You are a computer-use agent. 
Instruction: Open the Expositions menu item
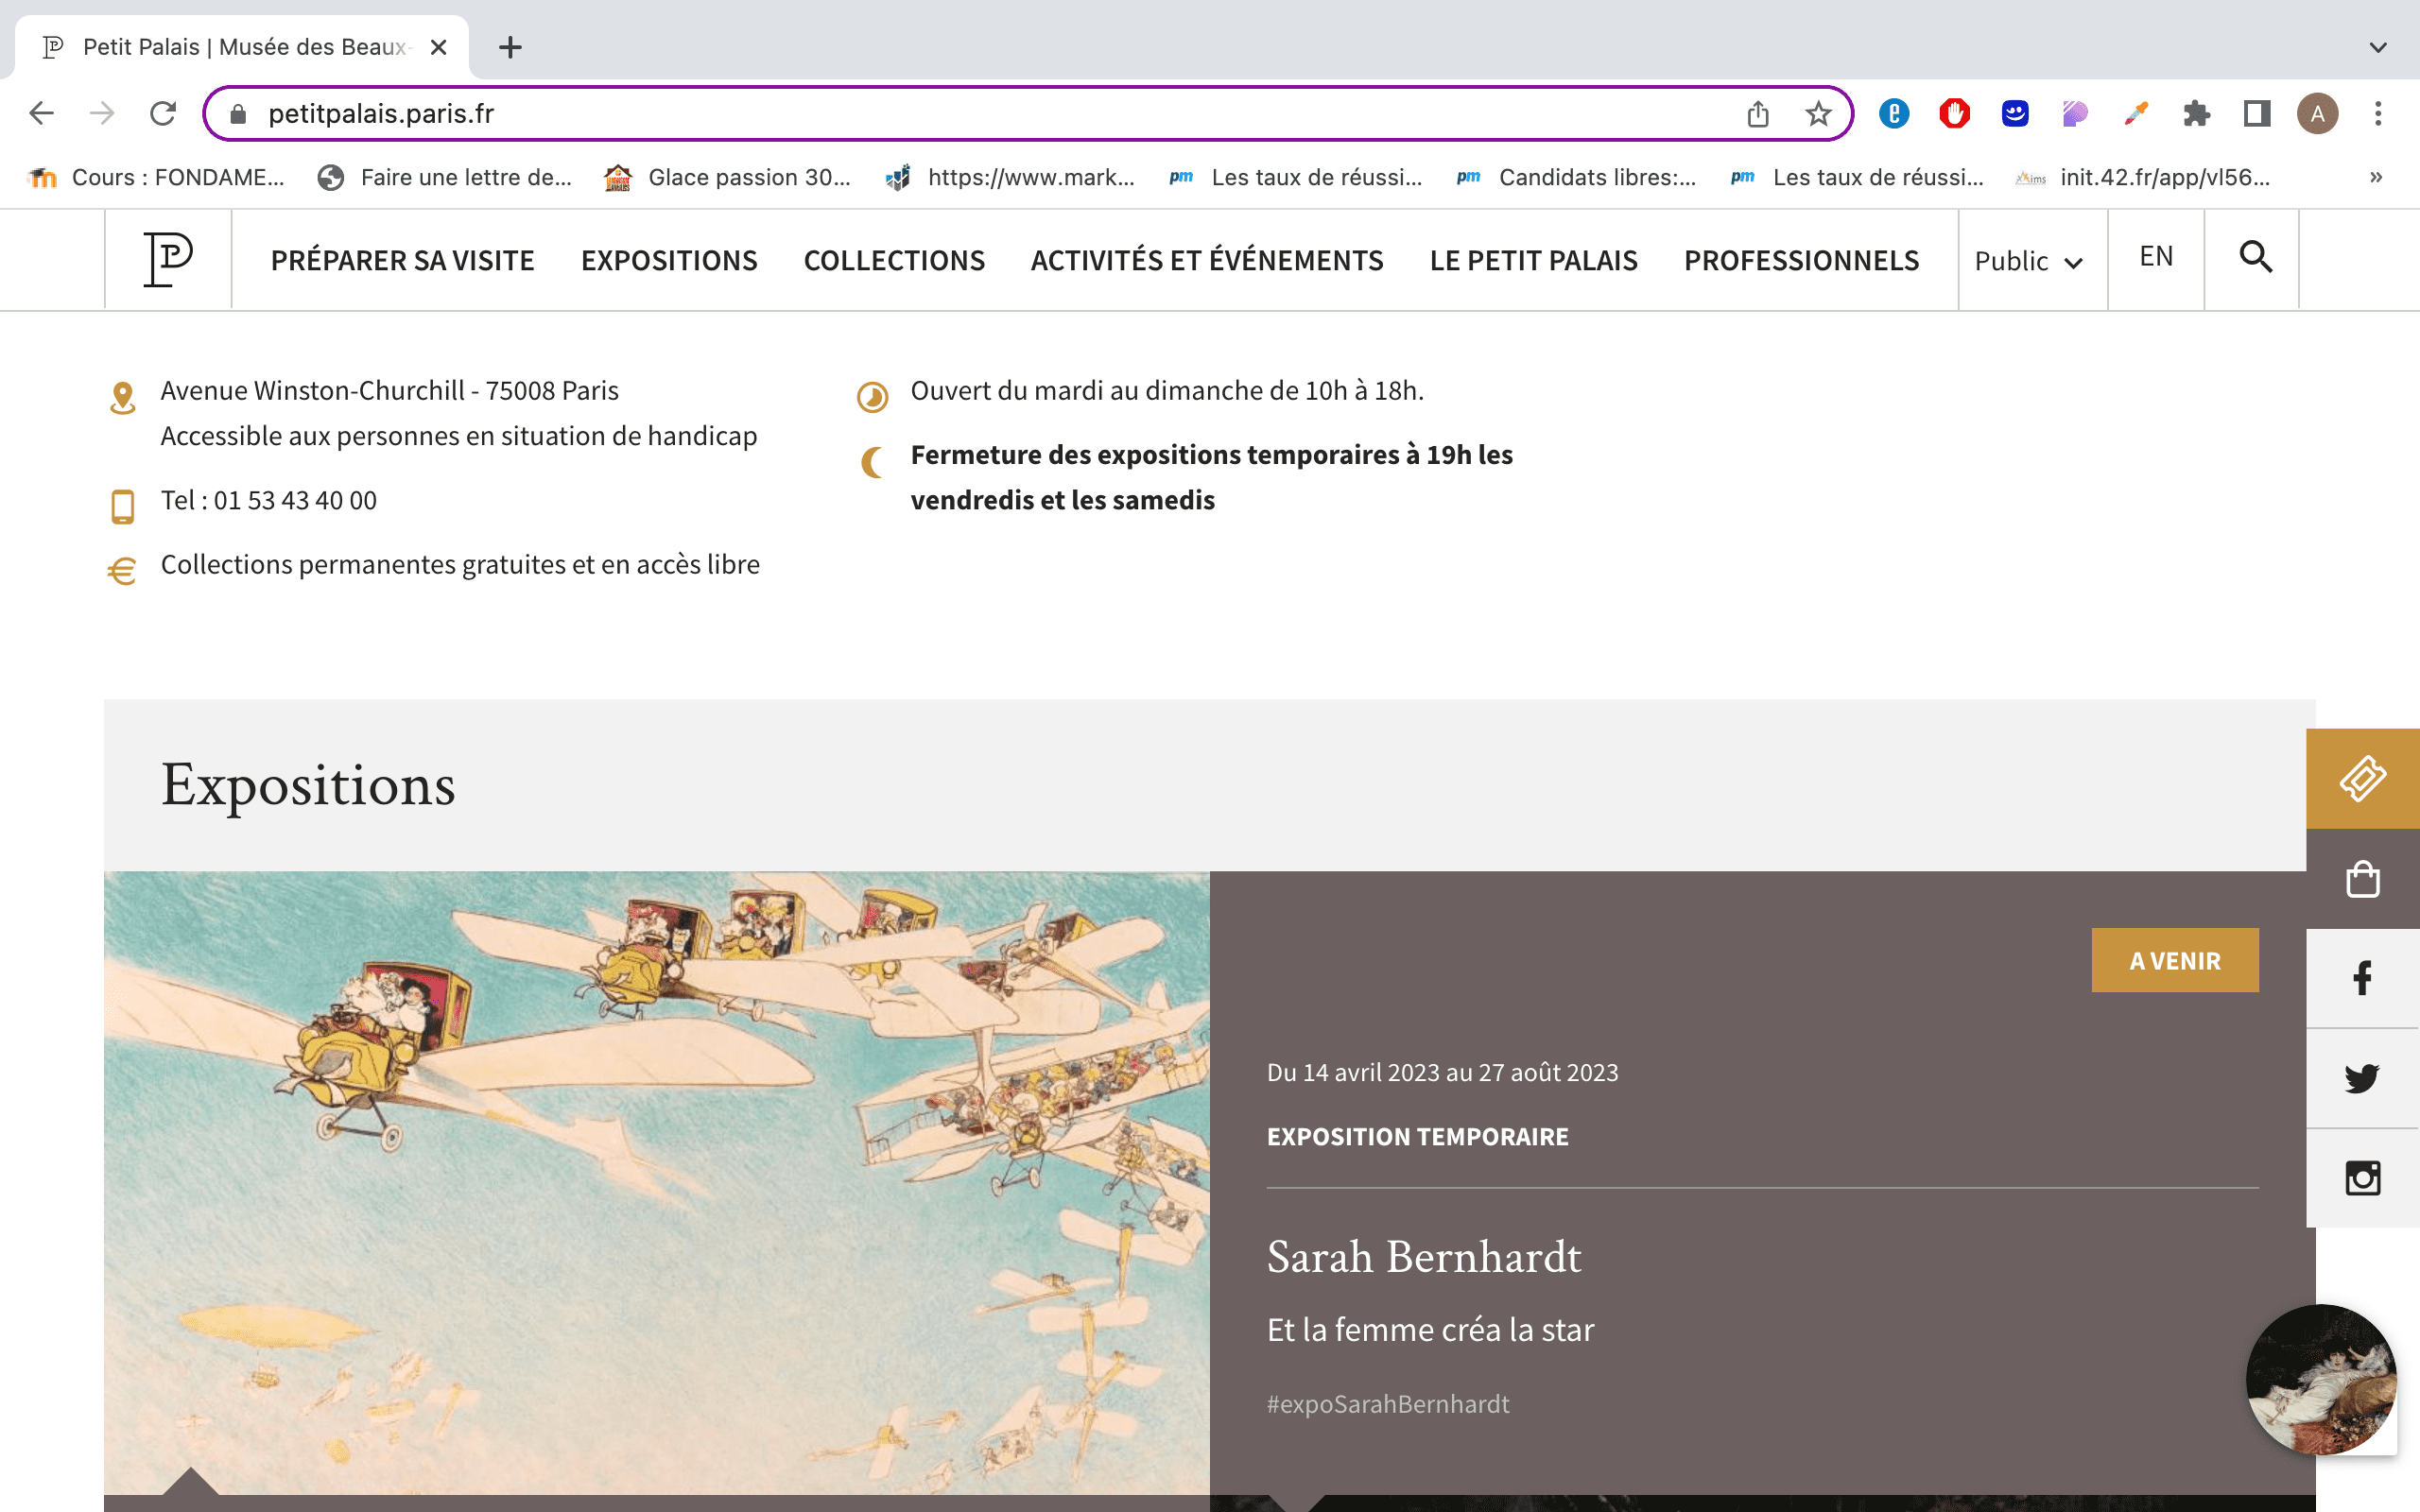pyautogui.click(x=669, y=261)
